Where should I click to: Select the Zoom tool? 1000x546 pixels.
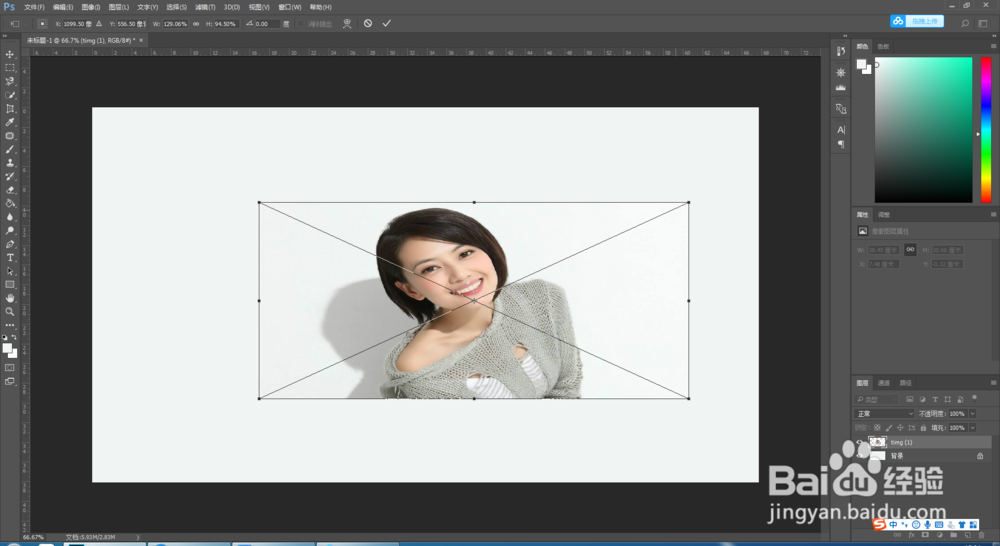pyautogui.click(x=10, y=312)
